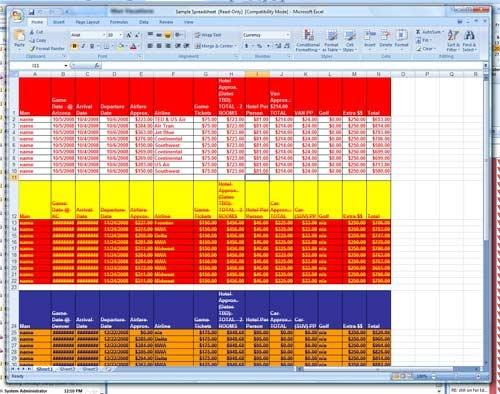
Task: Click Decrease Indent
Action: coord(178,46)
